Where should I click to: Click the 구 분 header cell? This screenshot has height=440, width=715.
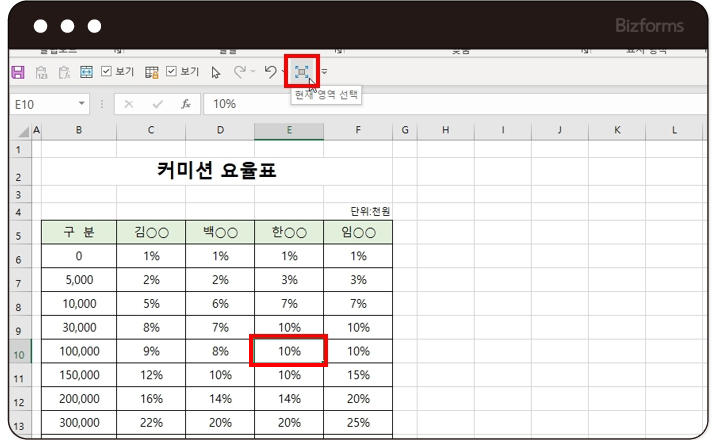tap(79, 233)
